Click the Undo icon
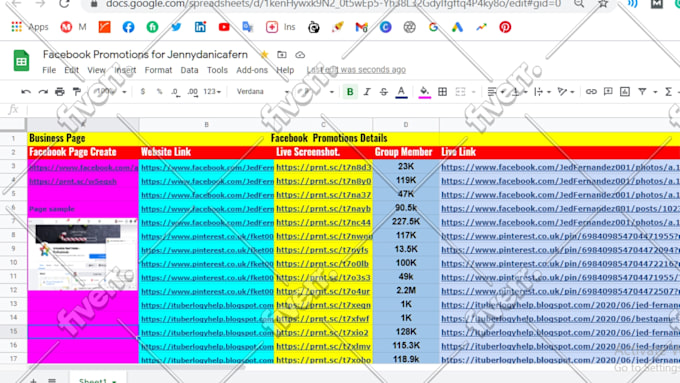The width and height of the screenshot is (680, 383). pos(26,92)
